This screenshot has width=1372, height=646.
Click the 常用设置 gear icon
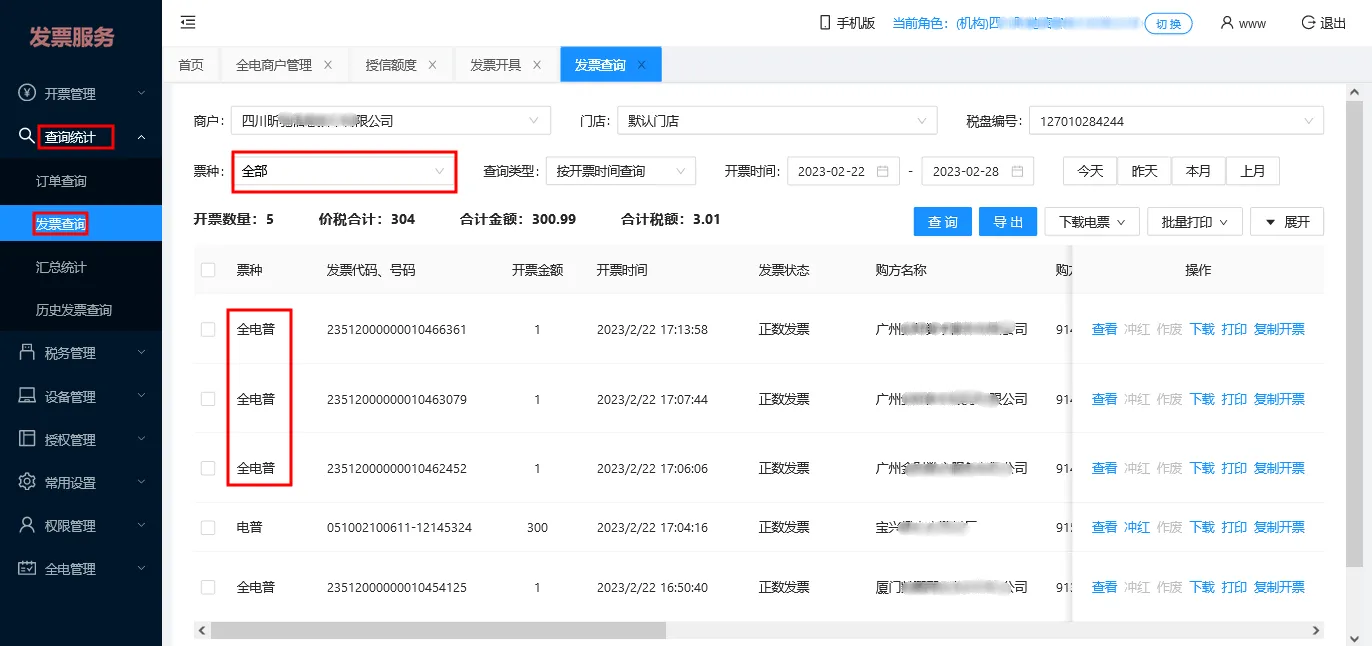(x=27, y=482)
